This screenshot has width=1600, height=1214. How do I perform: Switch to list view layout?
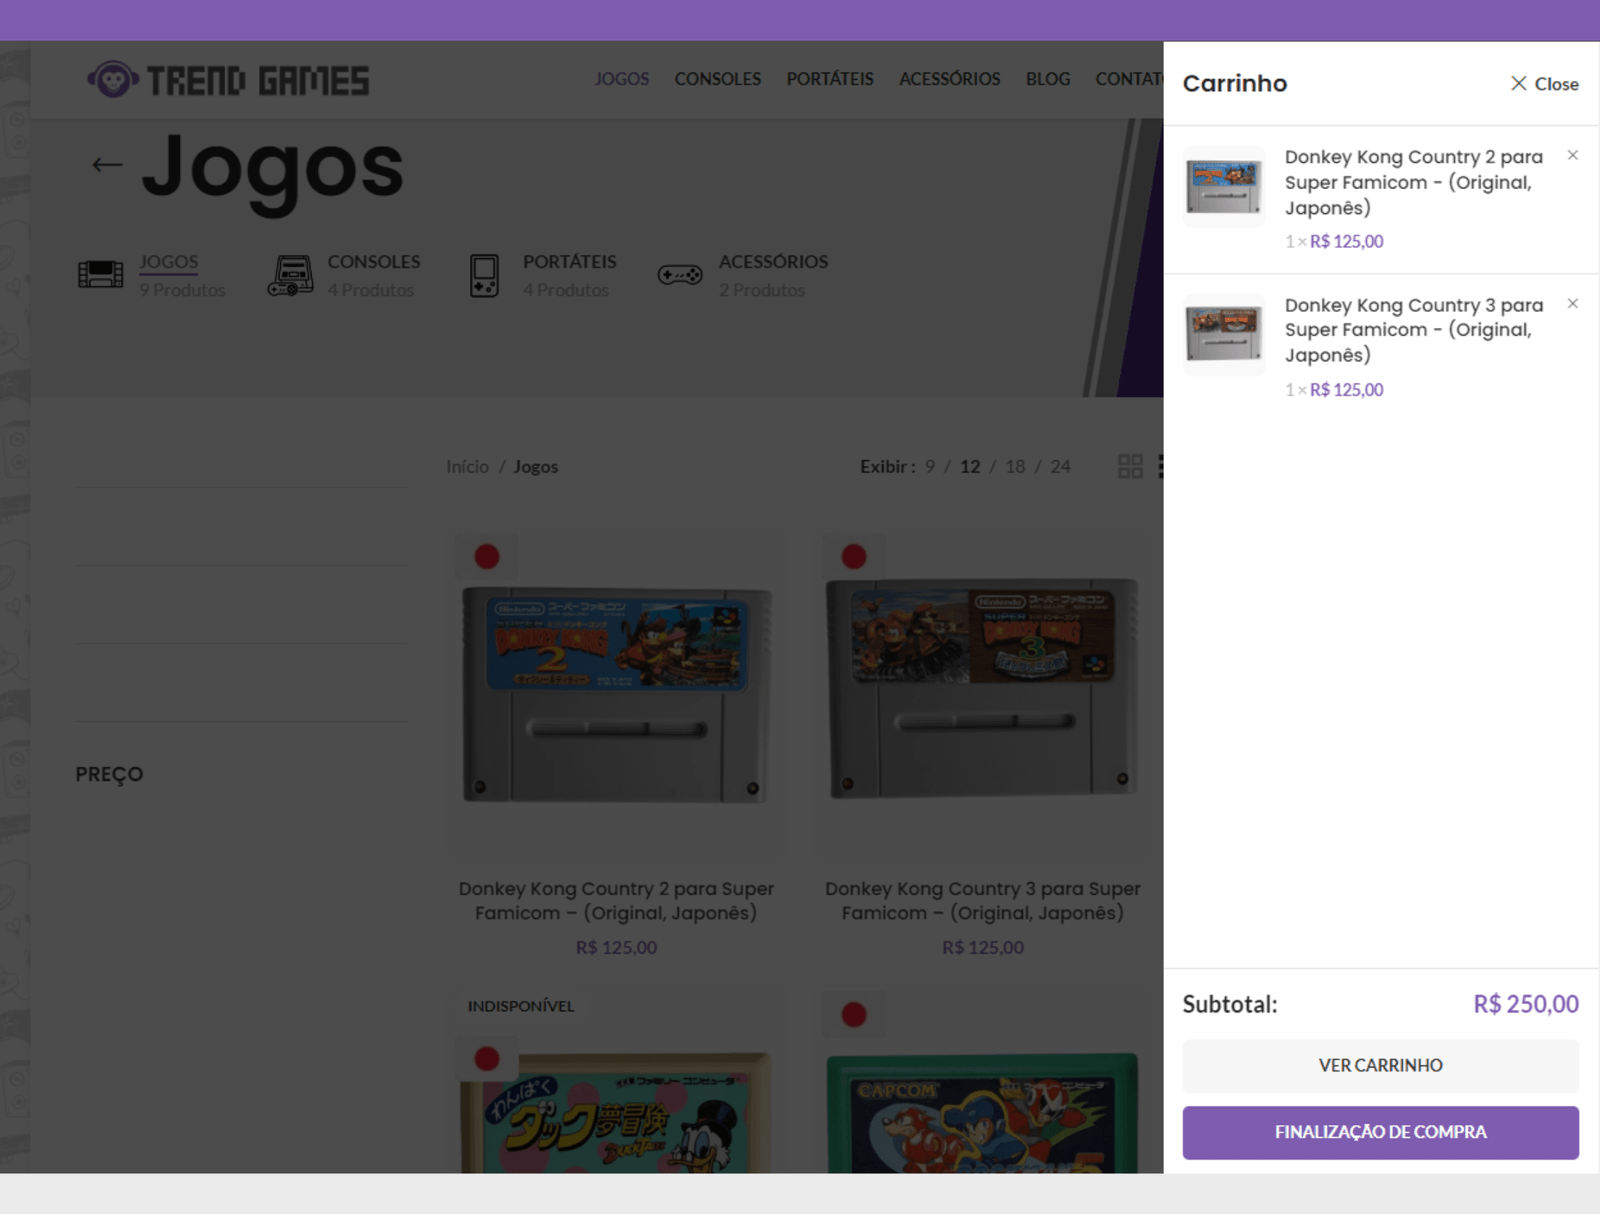[1163, 466]
